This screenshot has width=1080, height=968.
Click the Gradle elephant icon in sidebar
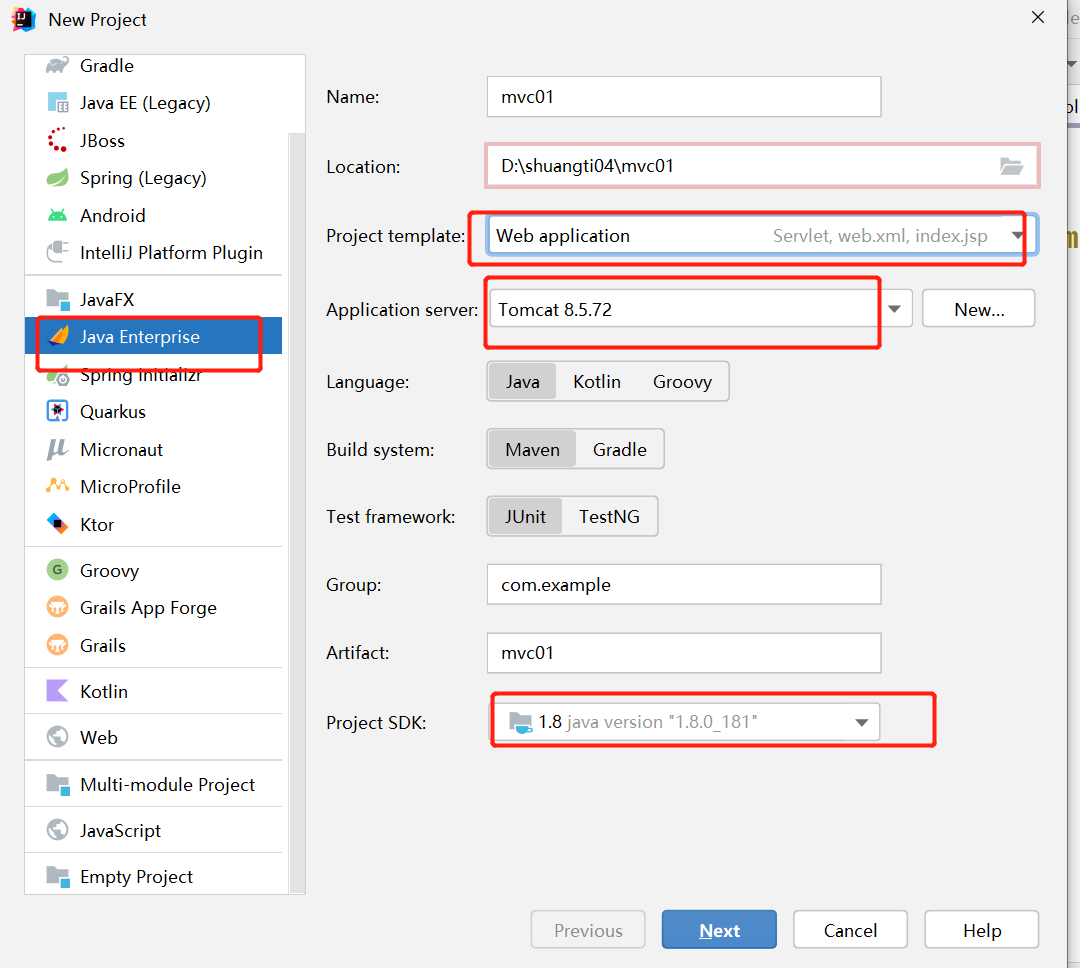point(58,66)
